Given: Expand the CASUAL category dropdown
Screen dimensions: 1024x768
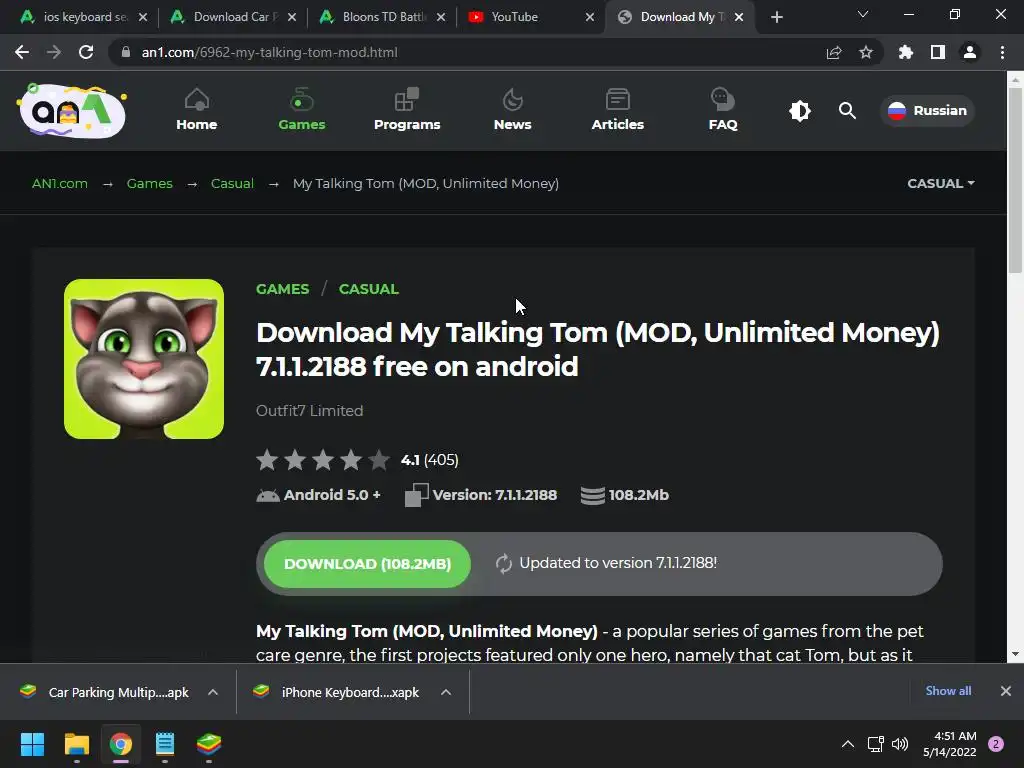Looking at the screenshot, I should pos(940,184).
